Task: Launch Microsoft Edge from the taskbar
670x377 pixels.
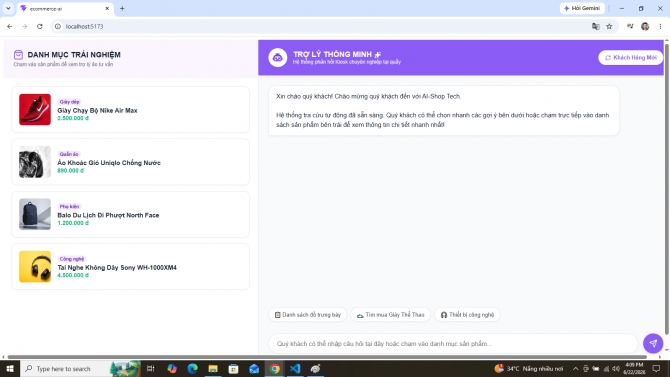Action: pyautogui.click(x=192, y=368)
